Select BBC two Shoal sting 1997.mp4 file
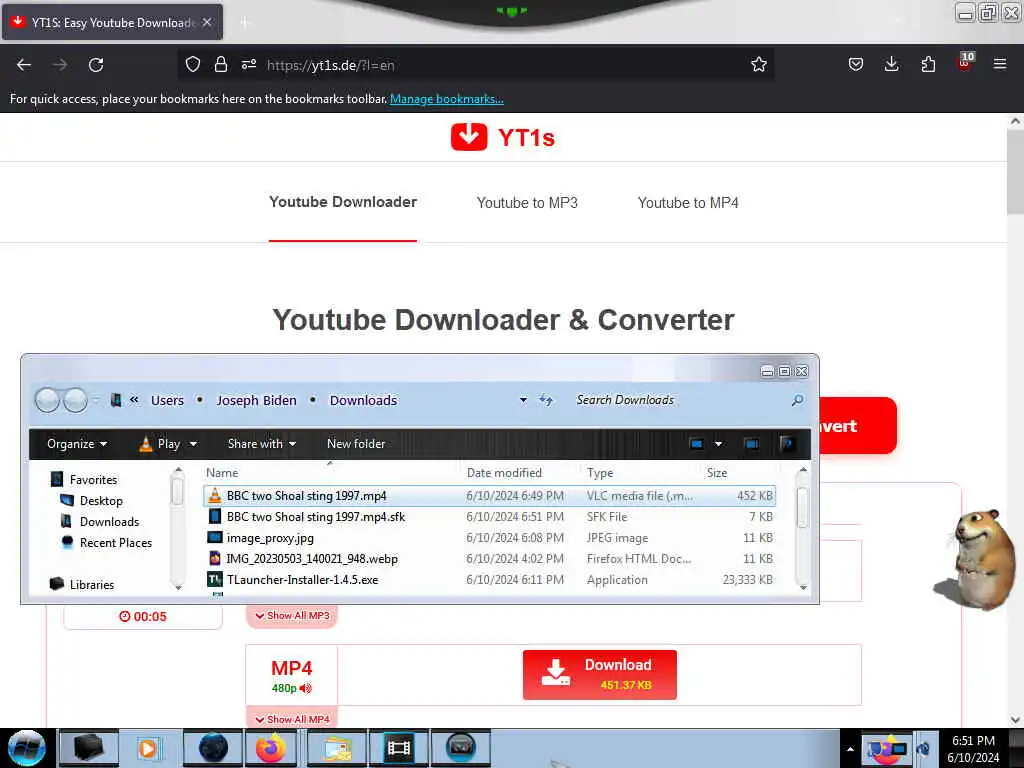 (x=489, y=496)
